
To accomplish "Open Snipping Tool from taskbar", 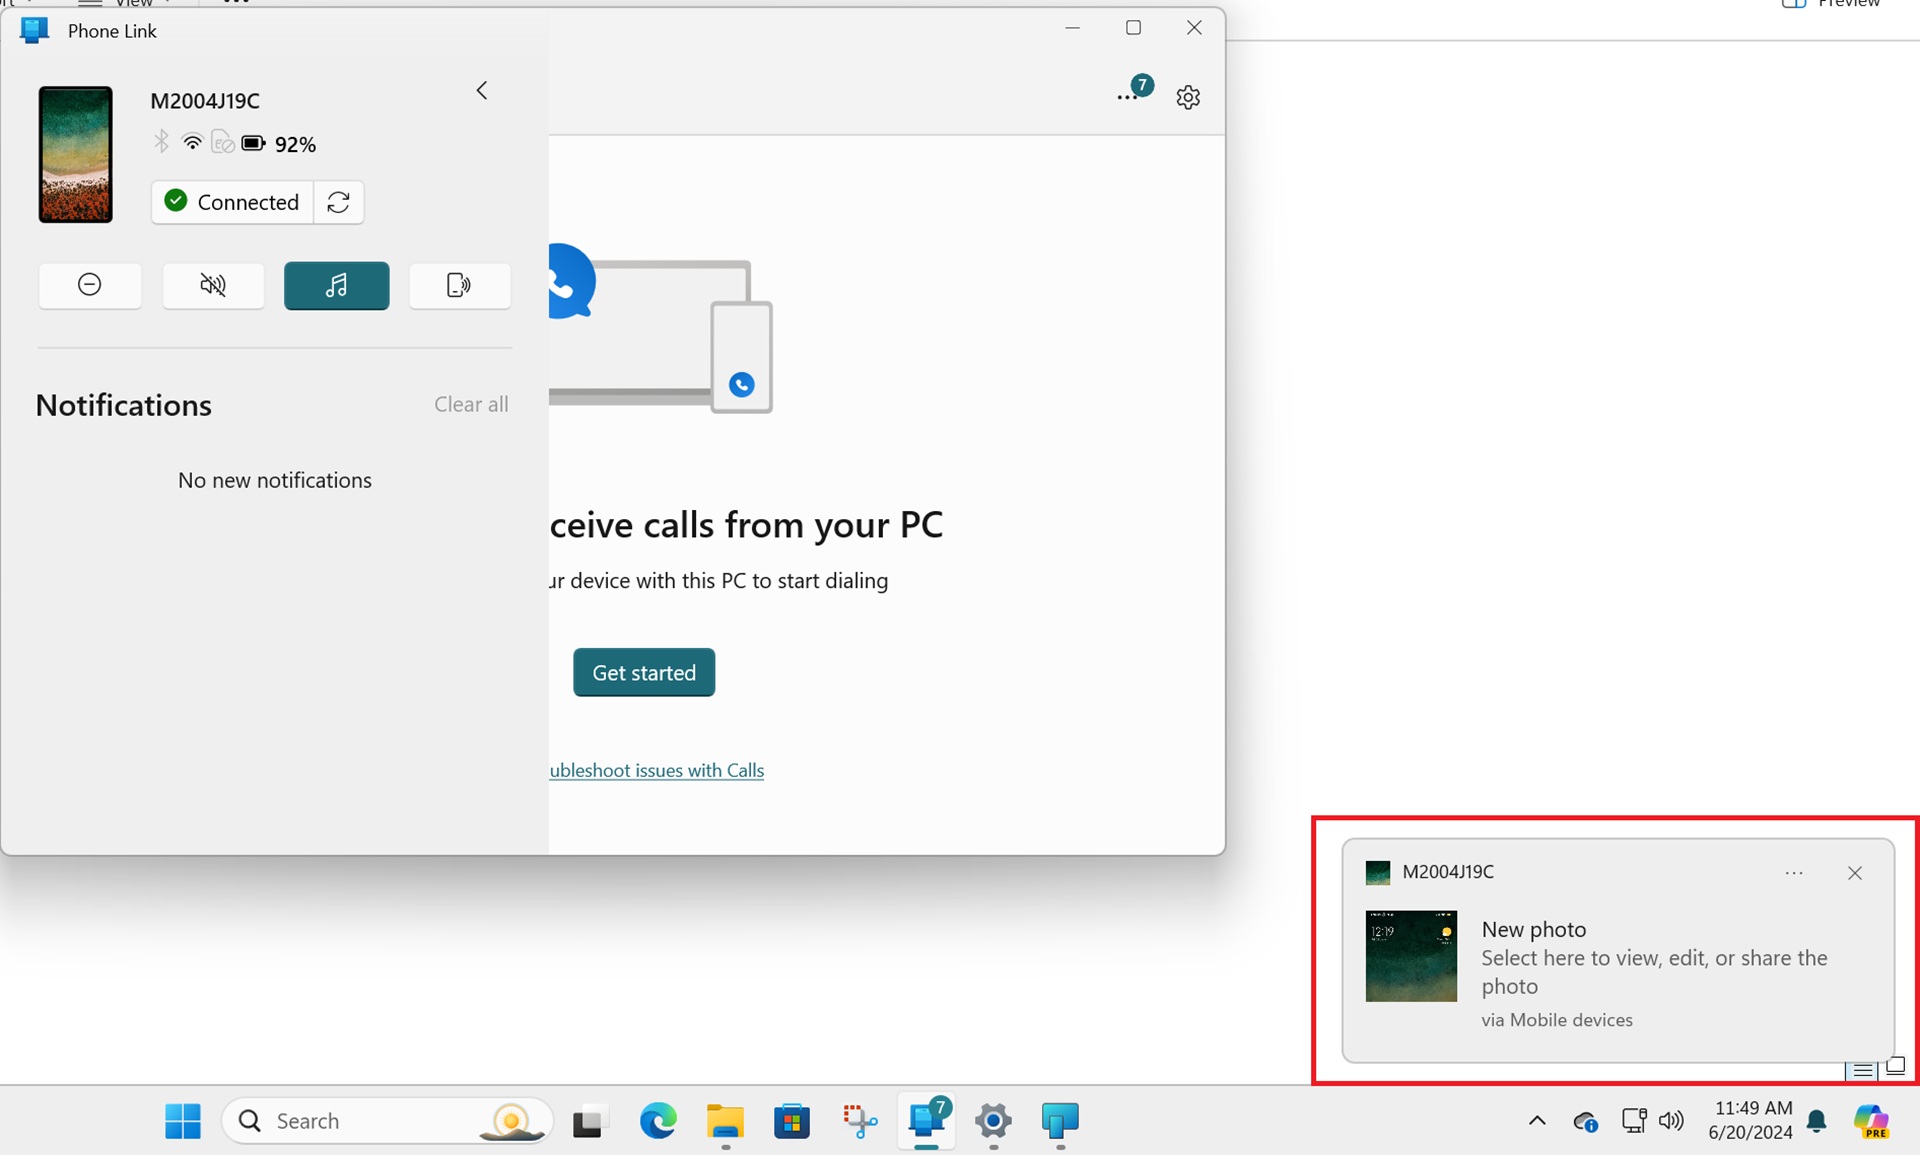I will [x=859, y=1121].
